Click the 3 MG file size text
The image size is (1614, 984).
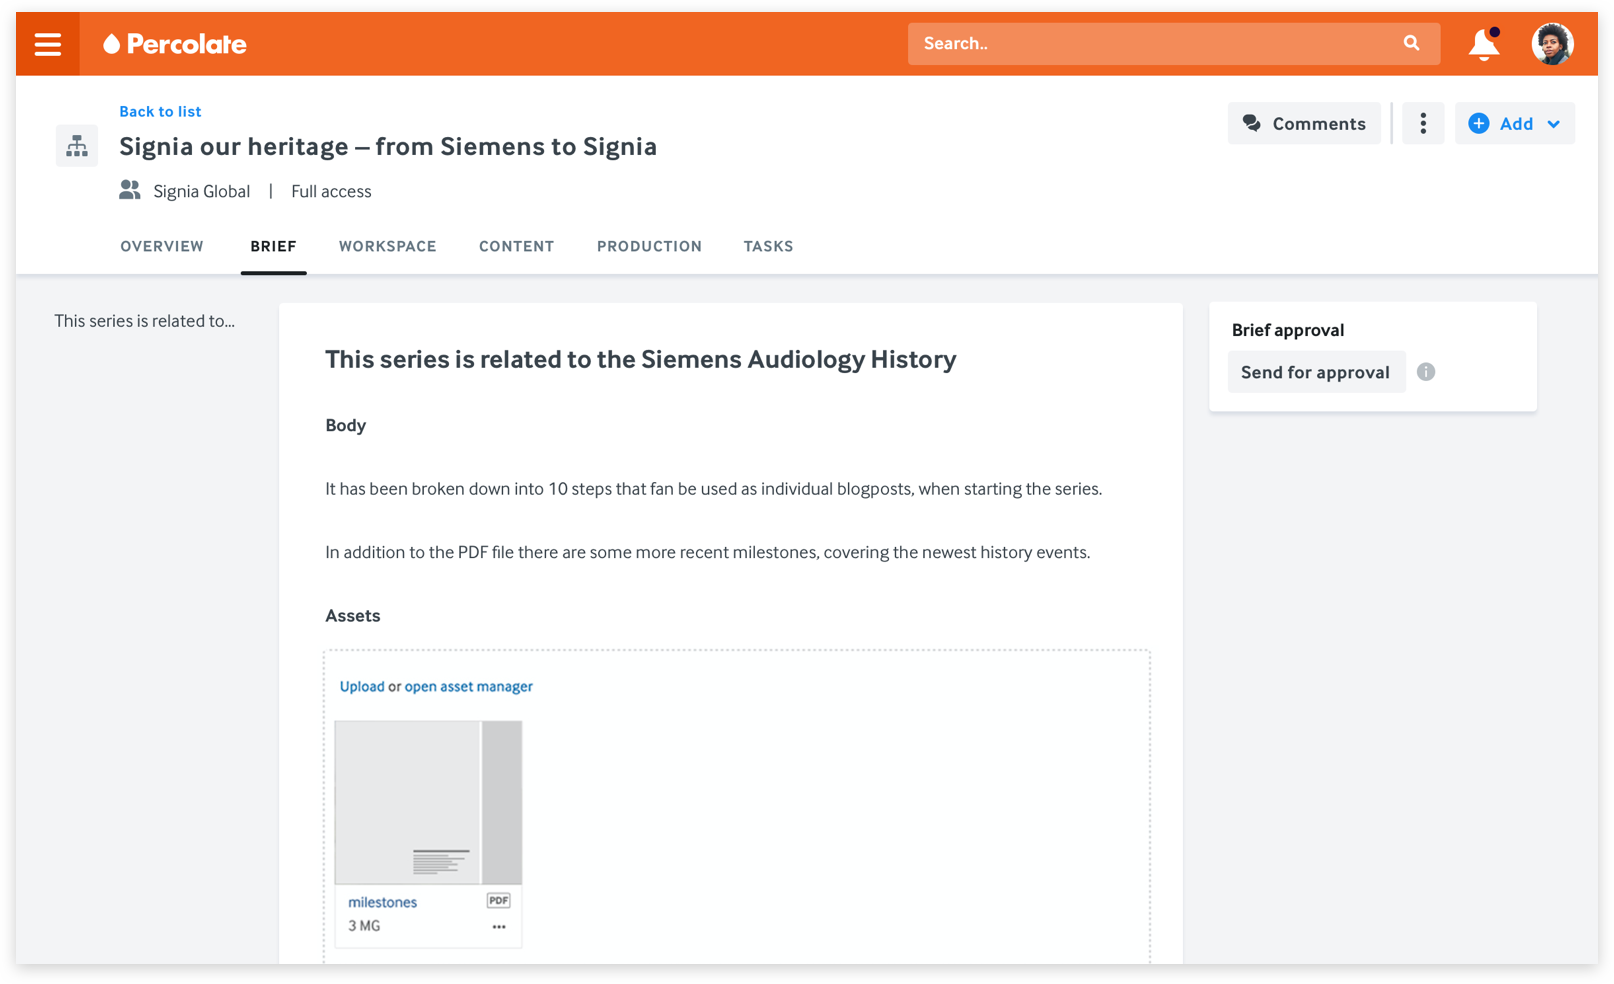point(364,926)
